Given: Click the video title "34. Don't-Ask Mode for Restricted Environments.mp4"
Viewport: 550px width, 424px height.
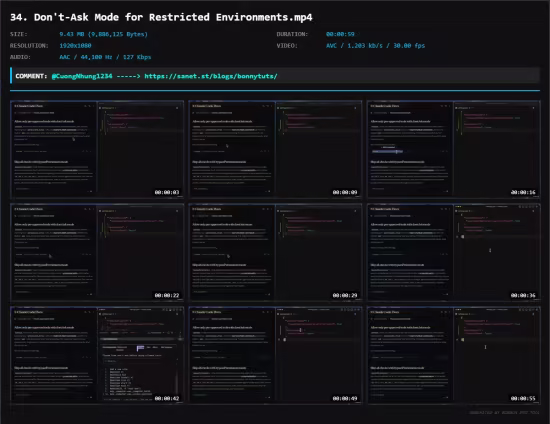Looking at the screenshot, I should click(x=161, y=17).
